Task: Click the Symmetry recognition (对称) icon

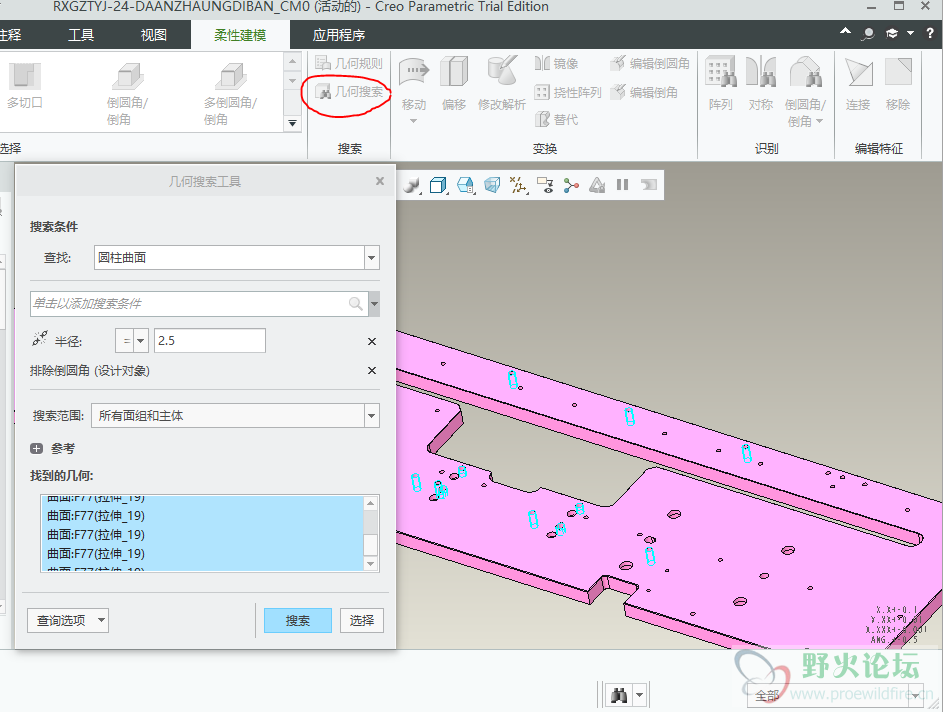Action: click(x=761, y=72)
